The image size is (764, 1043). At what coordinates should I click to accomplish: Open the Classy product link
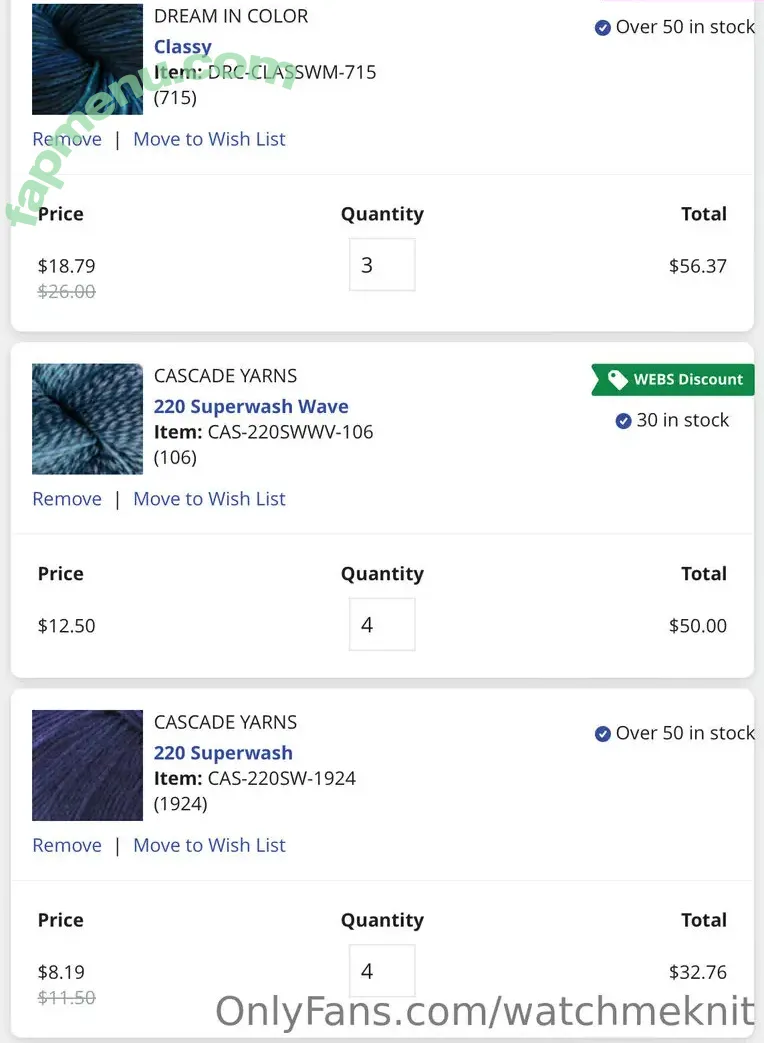click(183, 47)
